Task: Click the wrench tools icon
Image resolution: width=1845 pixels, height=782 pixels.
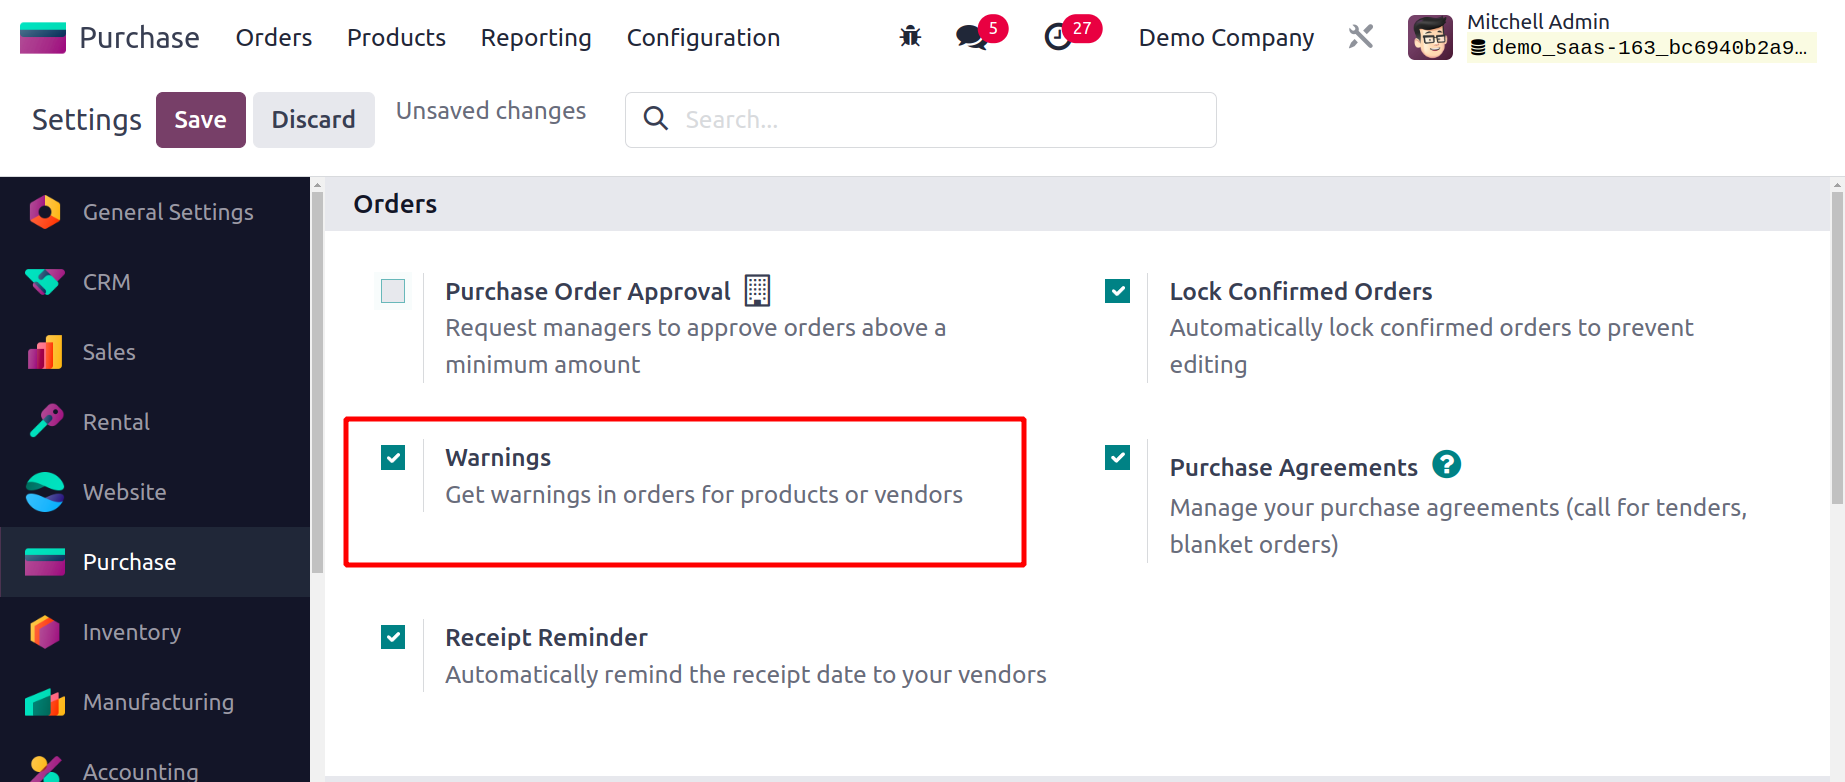Action: (x=1361, y=37)
